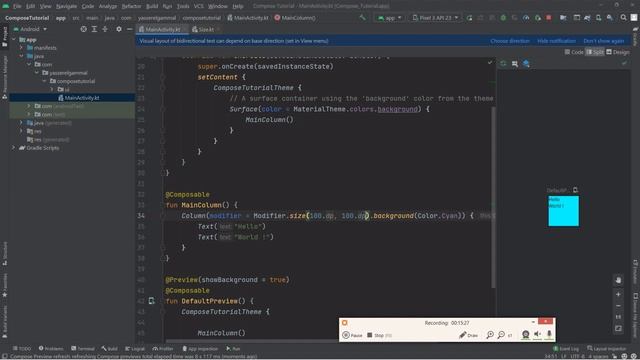
Task: Click Expand All icon in Project panel
Action: click(x=94, y=29)
